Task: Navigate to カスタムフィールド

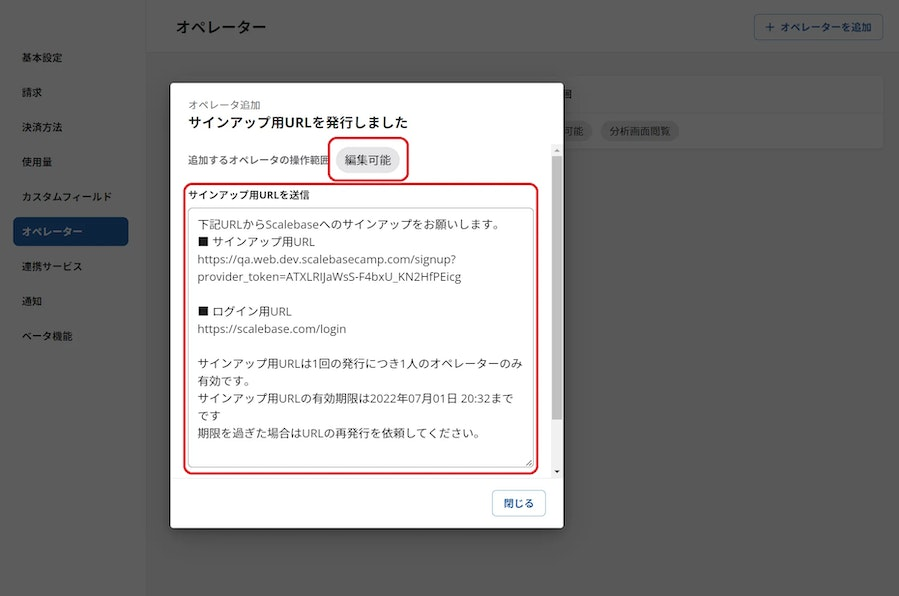Action: (67, 197)
